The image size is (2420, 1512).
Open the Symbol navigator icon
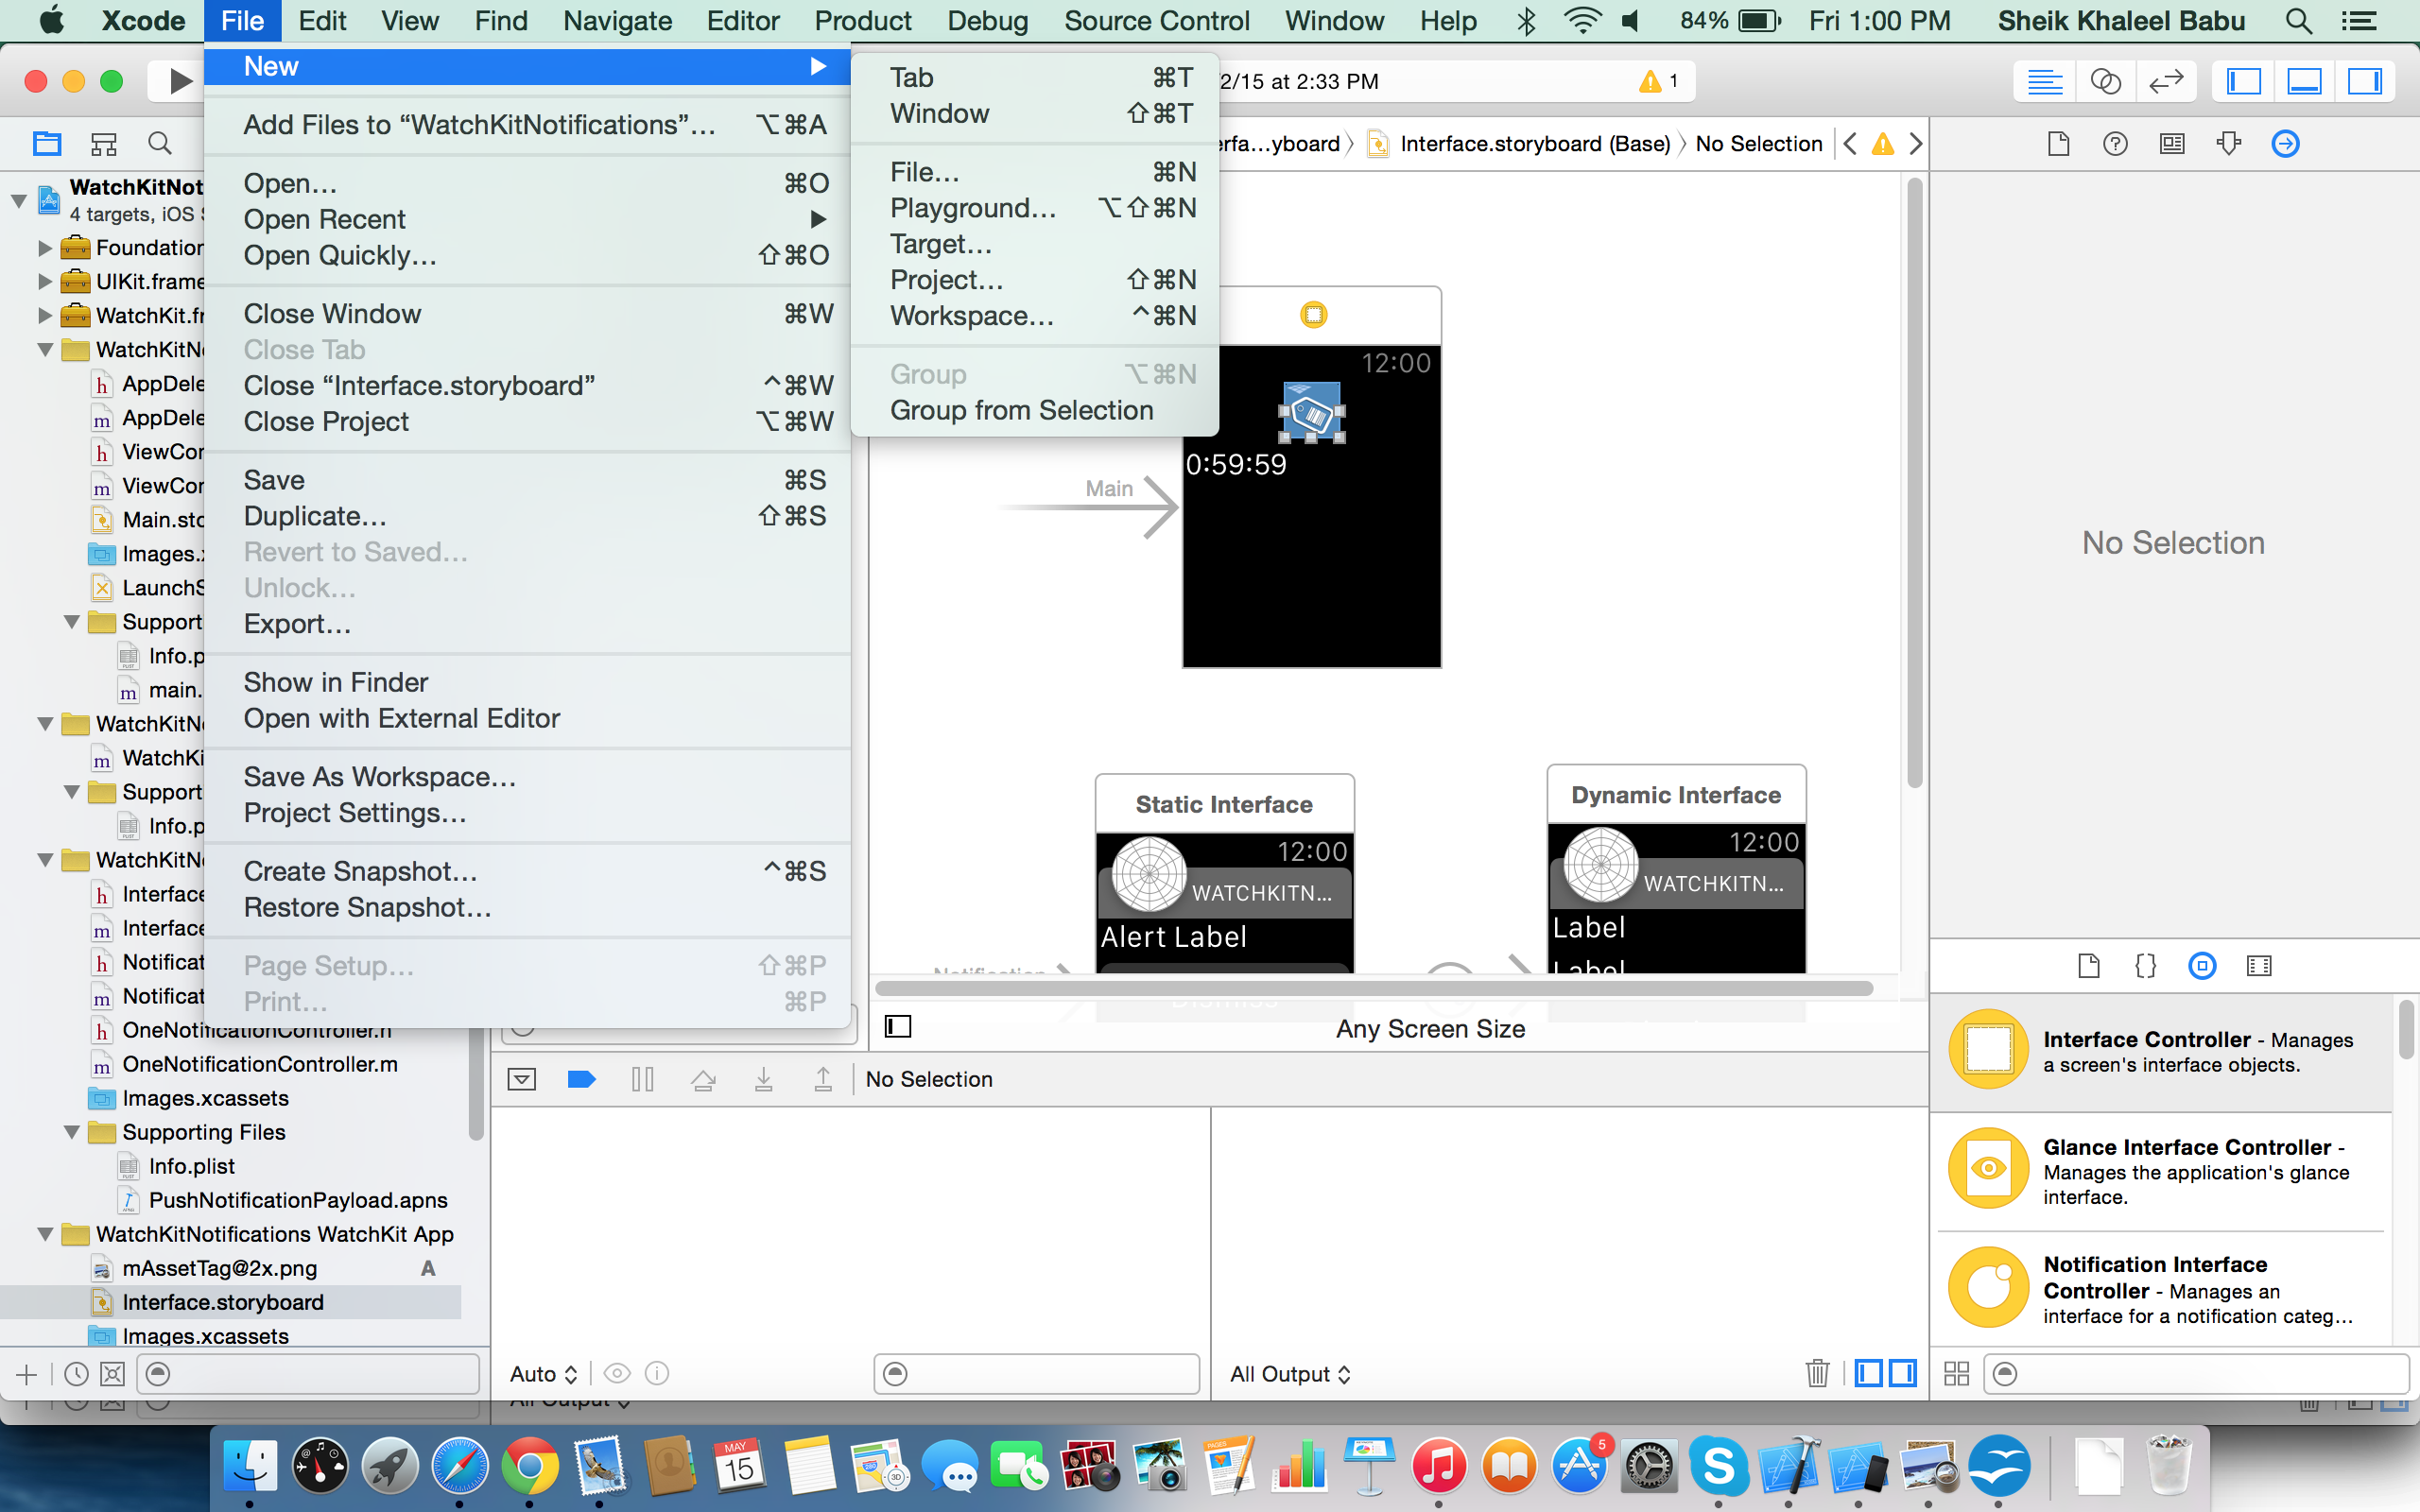click(x=104, y=143)
